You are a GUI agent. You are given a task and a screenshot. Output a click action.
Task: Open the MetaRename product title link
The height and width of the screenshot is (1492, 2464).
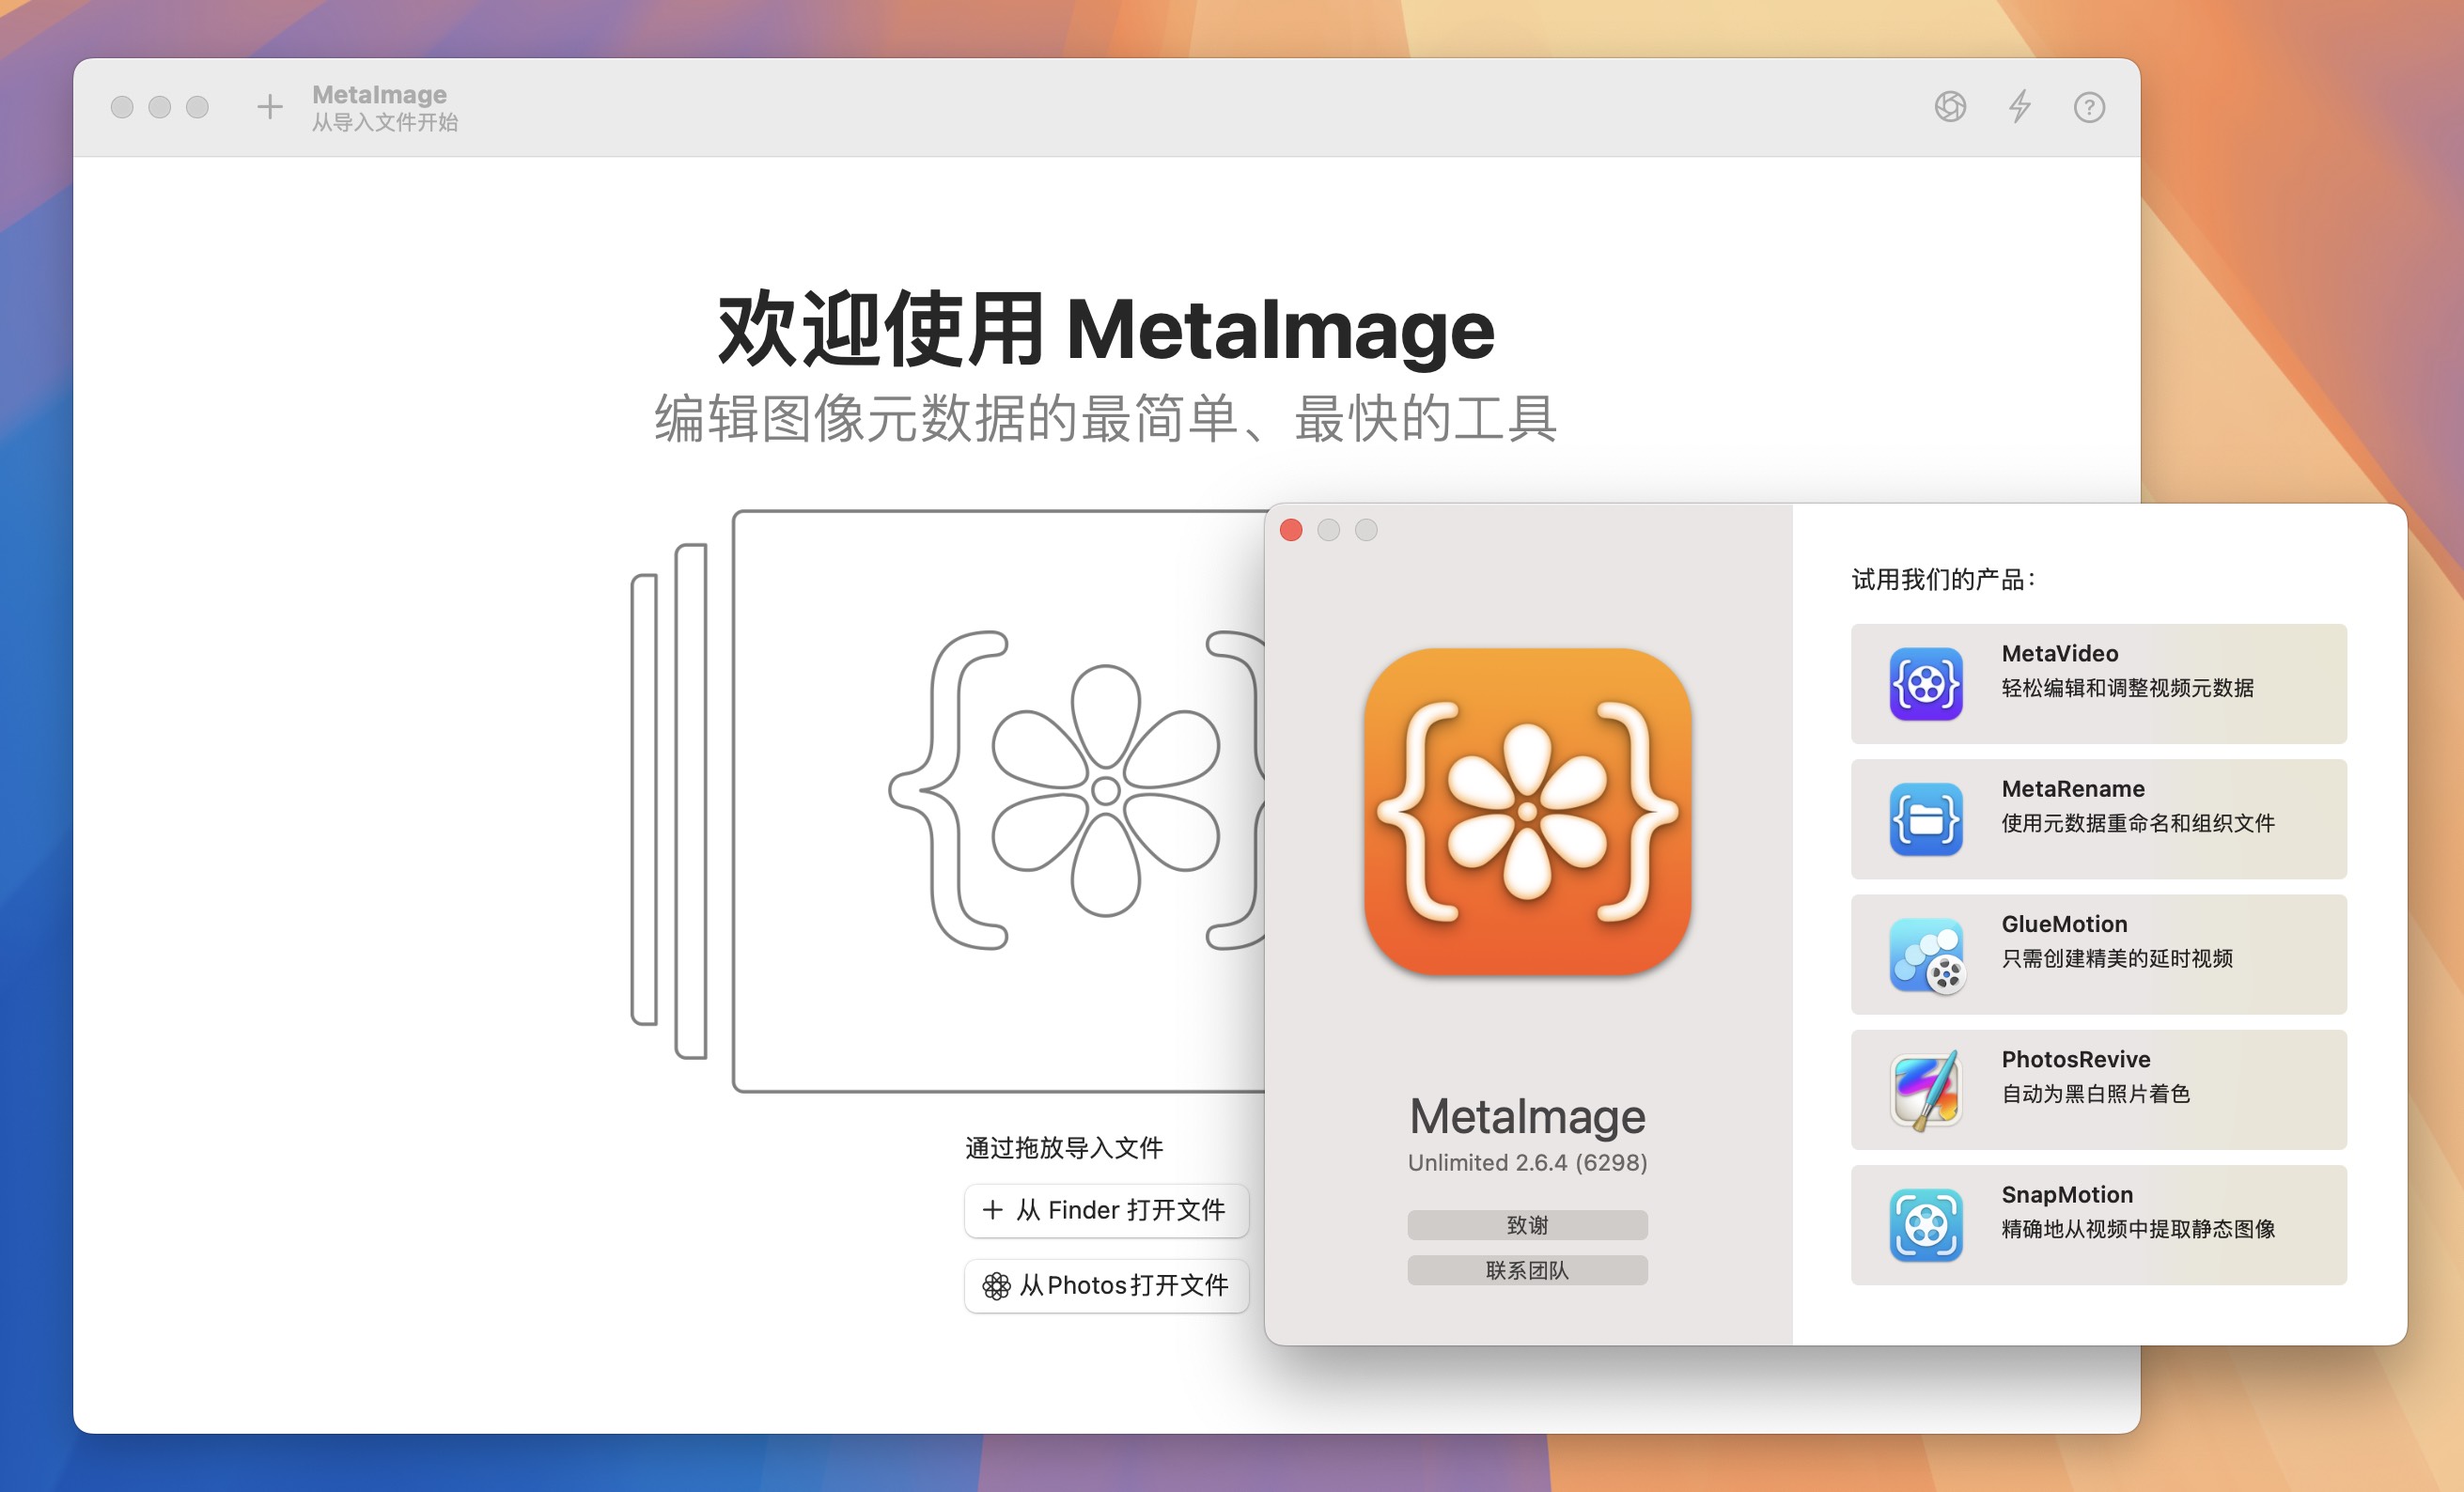tap(2072, 788)
